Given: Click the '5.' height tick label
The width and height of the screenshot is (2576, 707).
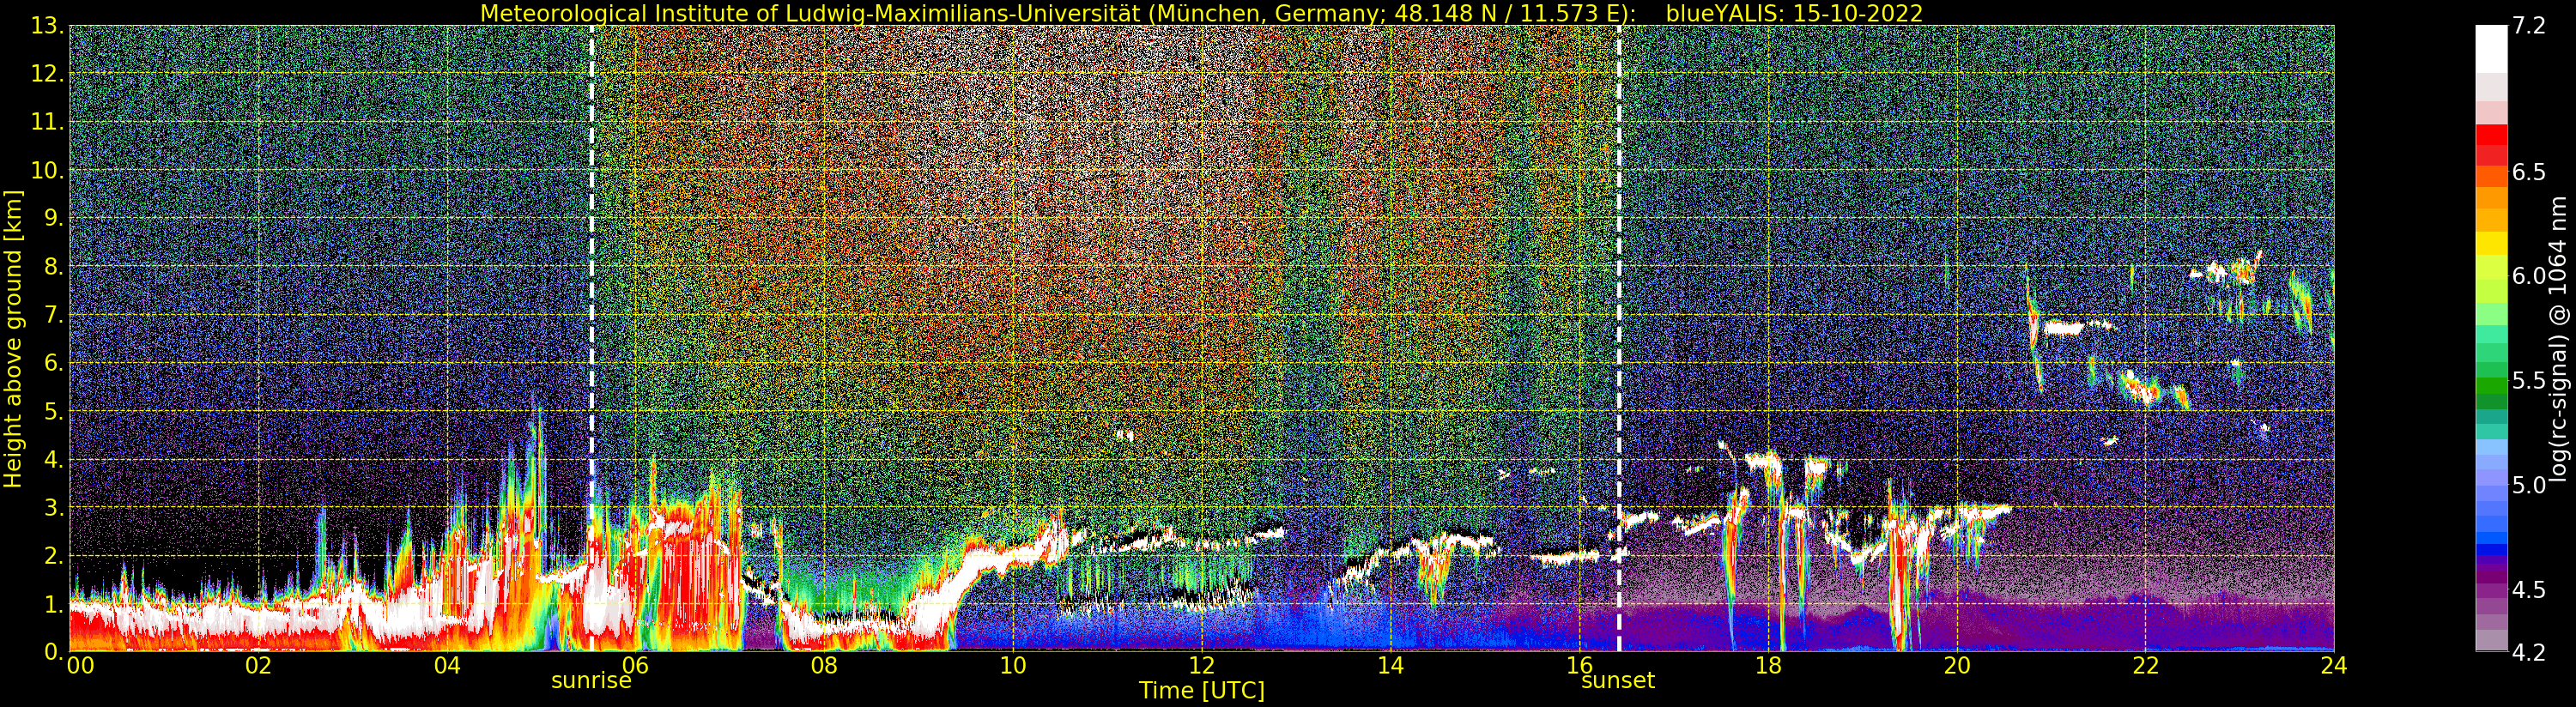Looking at the screenshot, I should pyautogui.click(x=53, y=411).
